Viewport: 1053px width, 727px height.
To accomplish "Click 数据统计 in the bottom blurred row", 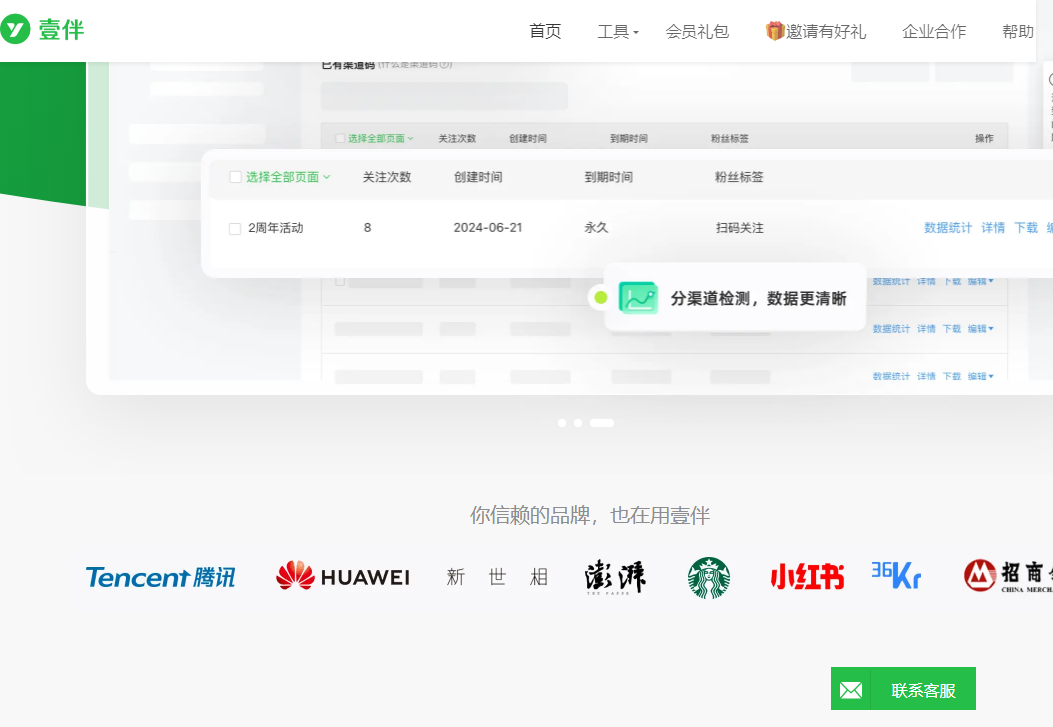I will (x=891, y=377).
